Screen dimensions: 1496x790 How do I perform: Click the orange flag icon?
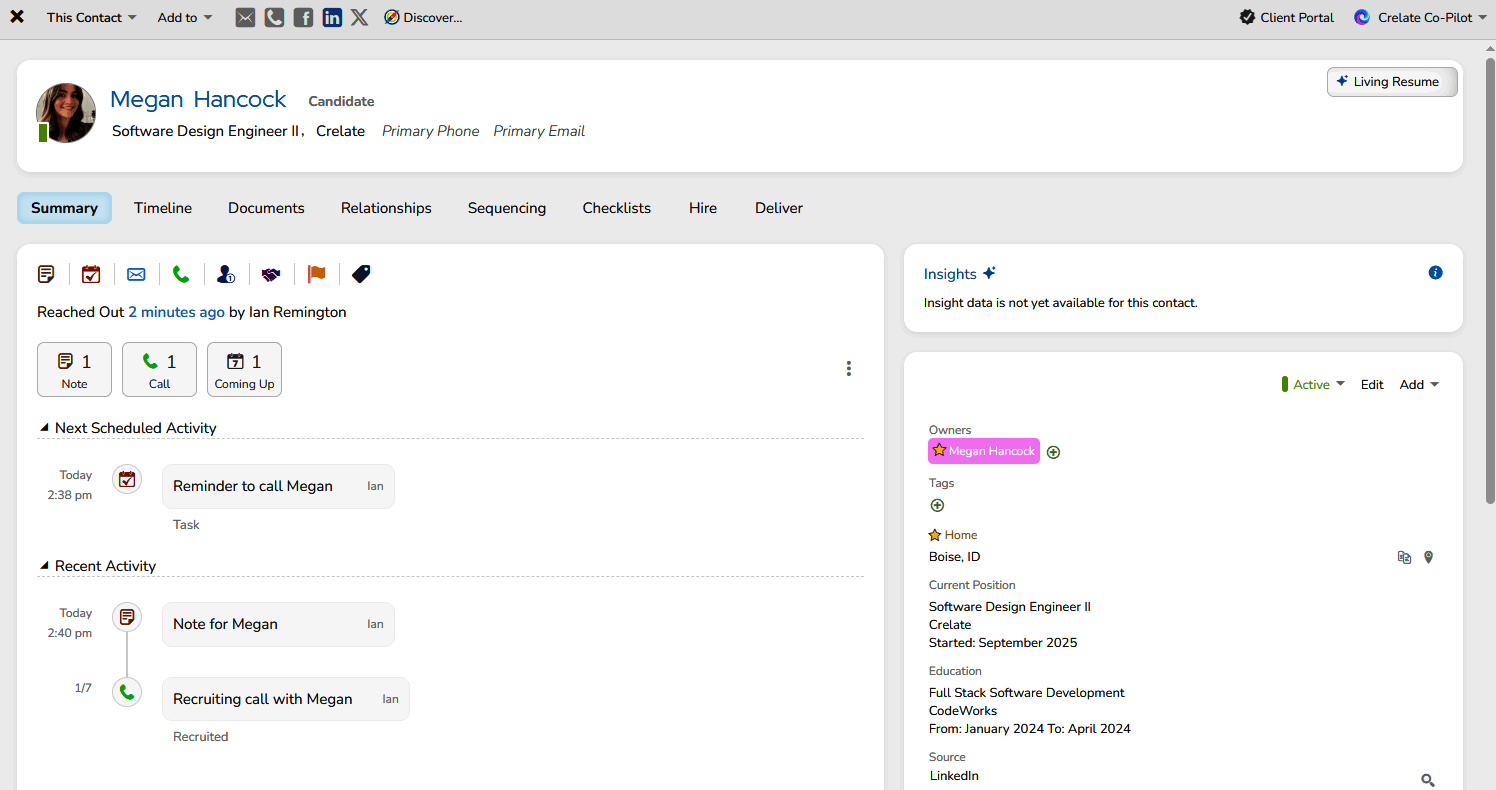(316, 274)
